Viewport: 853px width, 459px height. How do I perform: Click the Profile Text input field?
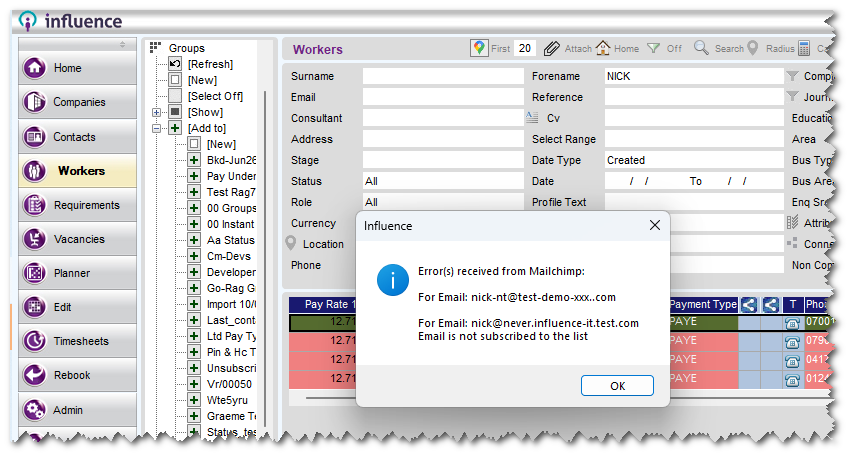click(x=694, y=202)
